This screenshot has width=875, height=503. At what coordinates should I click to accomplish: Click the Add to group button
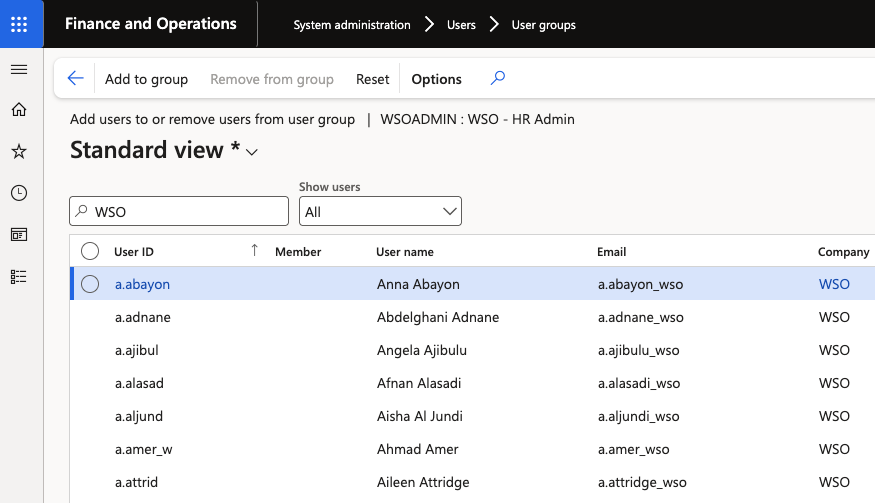tap(146, 79)
